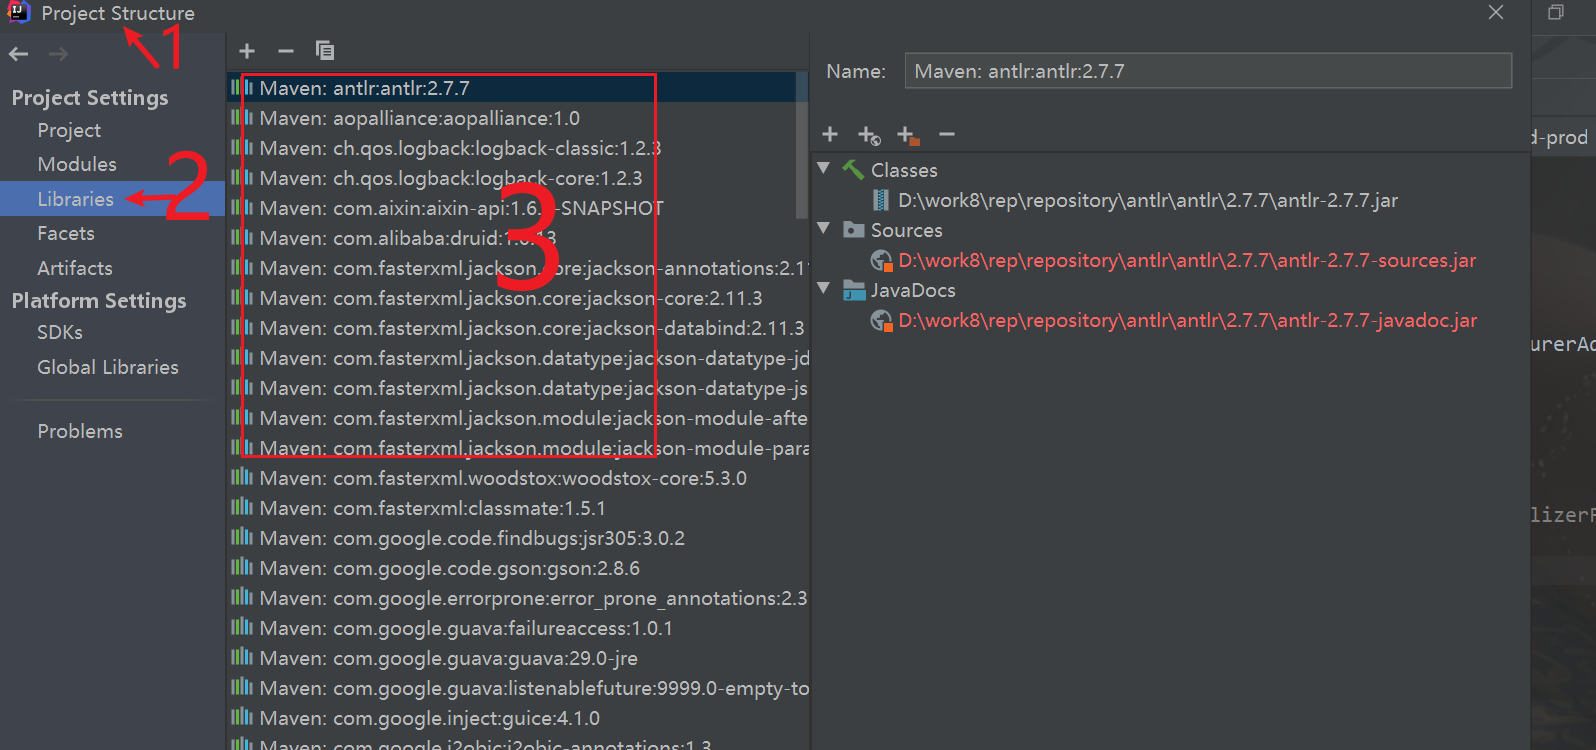
Task: Click the library list vertical scrollbar
Action: coord(802,145)
